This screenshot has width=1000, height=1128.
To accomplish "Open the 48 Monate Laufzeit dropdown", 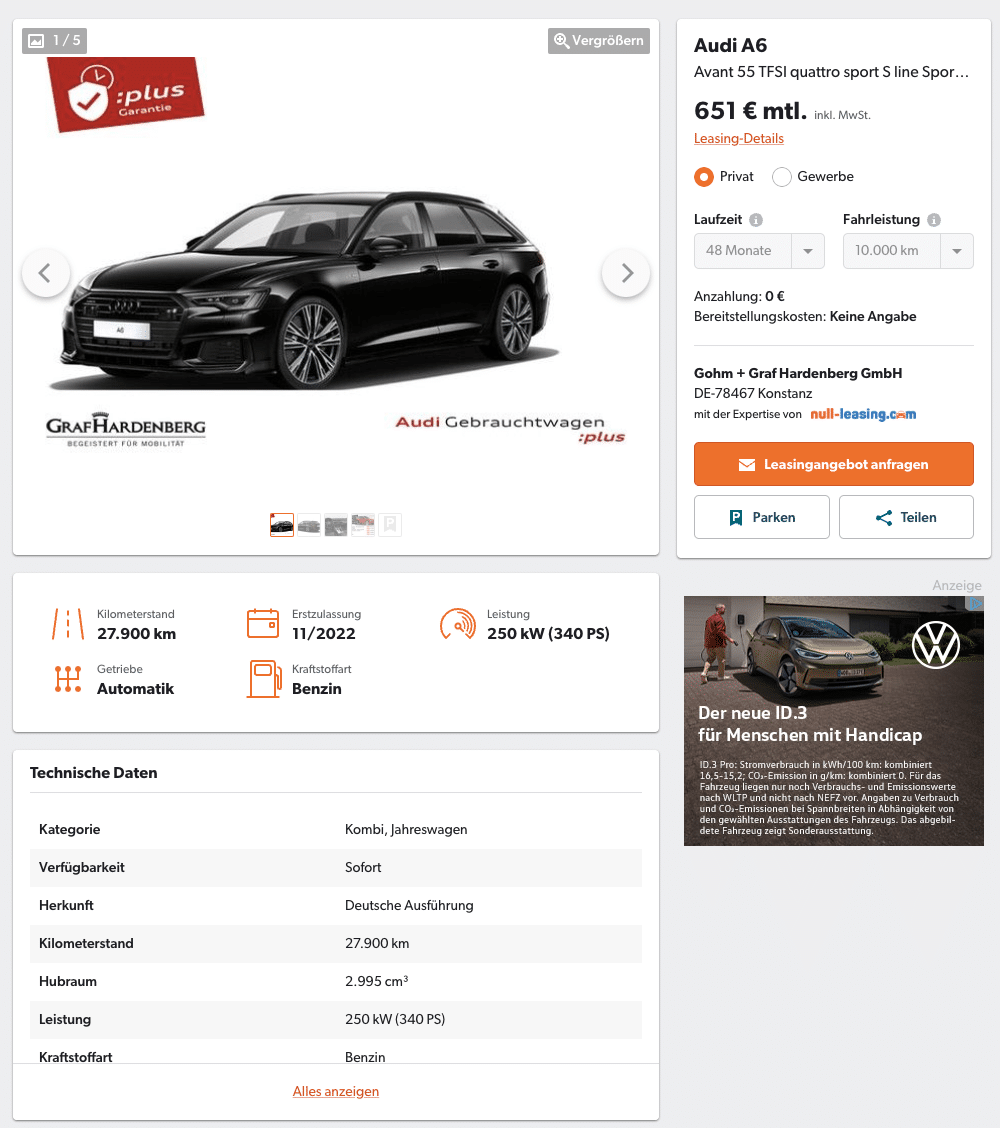I will pos(759,251).
